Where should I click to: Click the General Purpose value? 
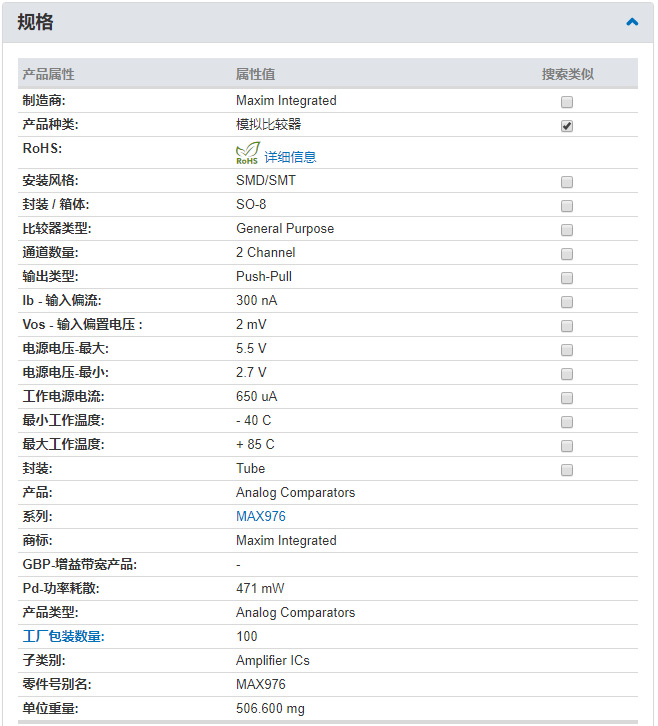(x=285, y=228)
